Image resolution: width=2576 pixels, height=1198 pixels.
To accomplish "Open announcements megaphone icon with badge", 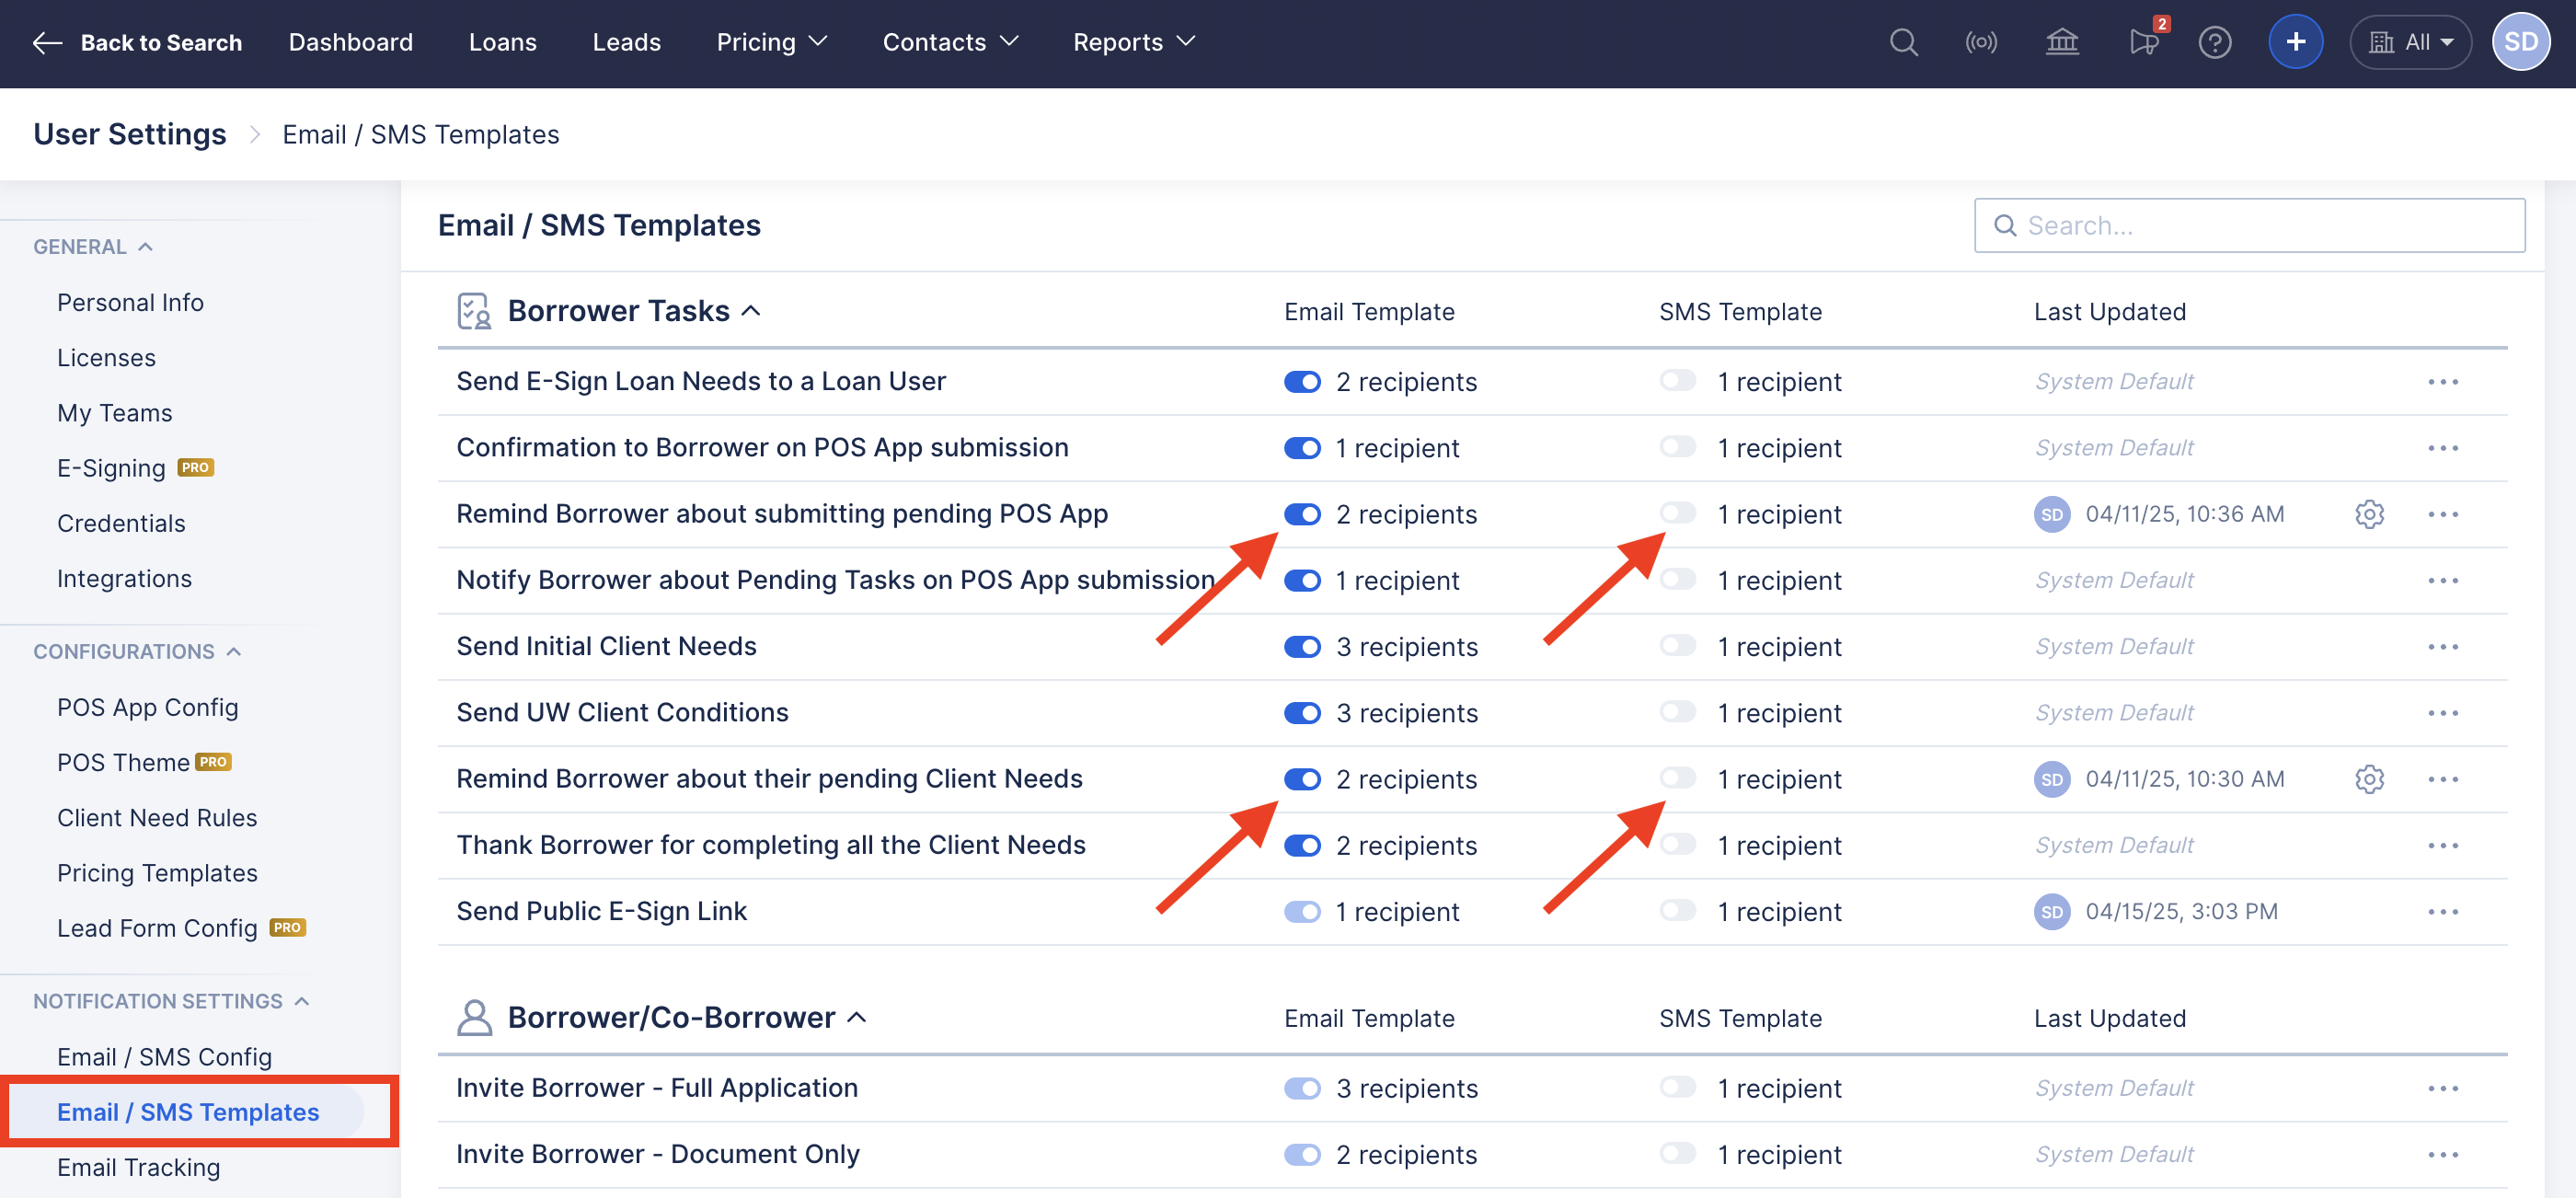I will click(2143, 42).
